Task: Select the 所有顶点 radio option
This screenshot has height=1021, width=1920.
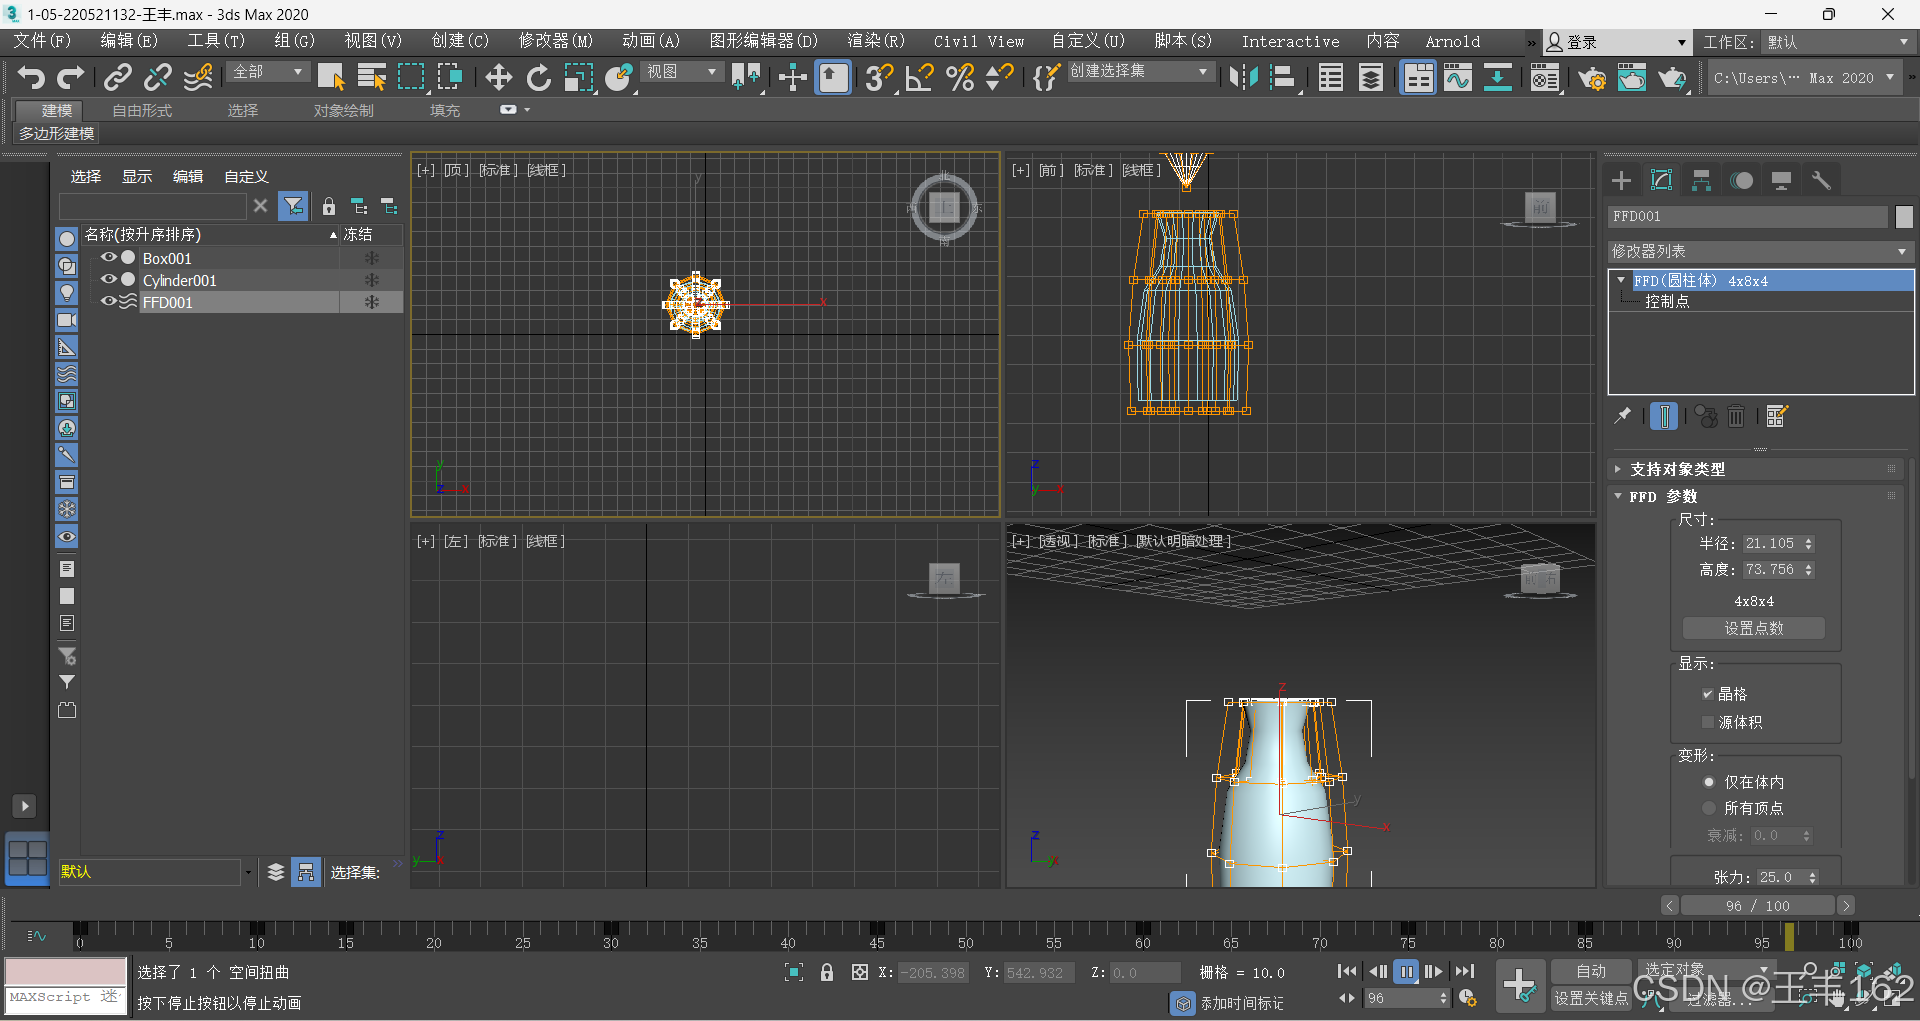Action: (x=1709, y=808)
